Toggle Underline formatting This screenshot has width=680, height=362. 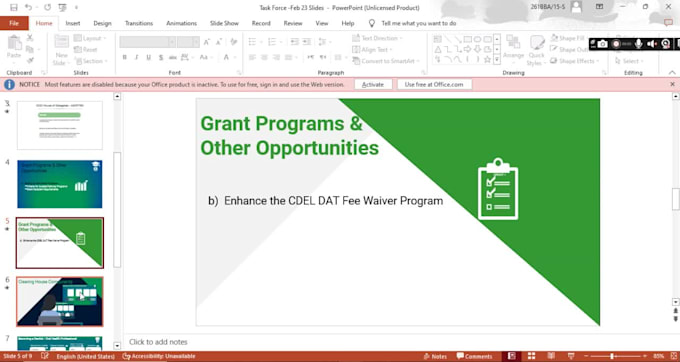pos(148,57)
